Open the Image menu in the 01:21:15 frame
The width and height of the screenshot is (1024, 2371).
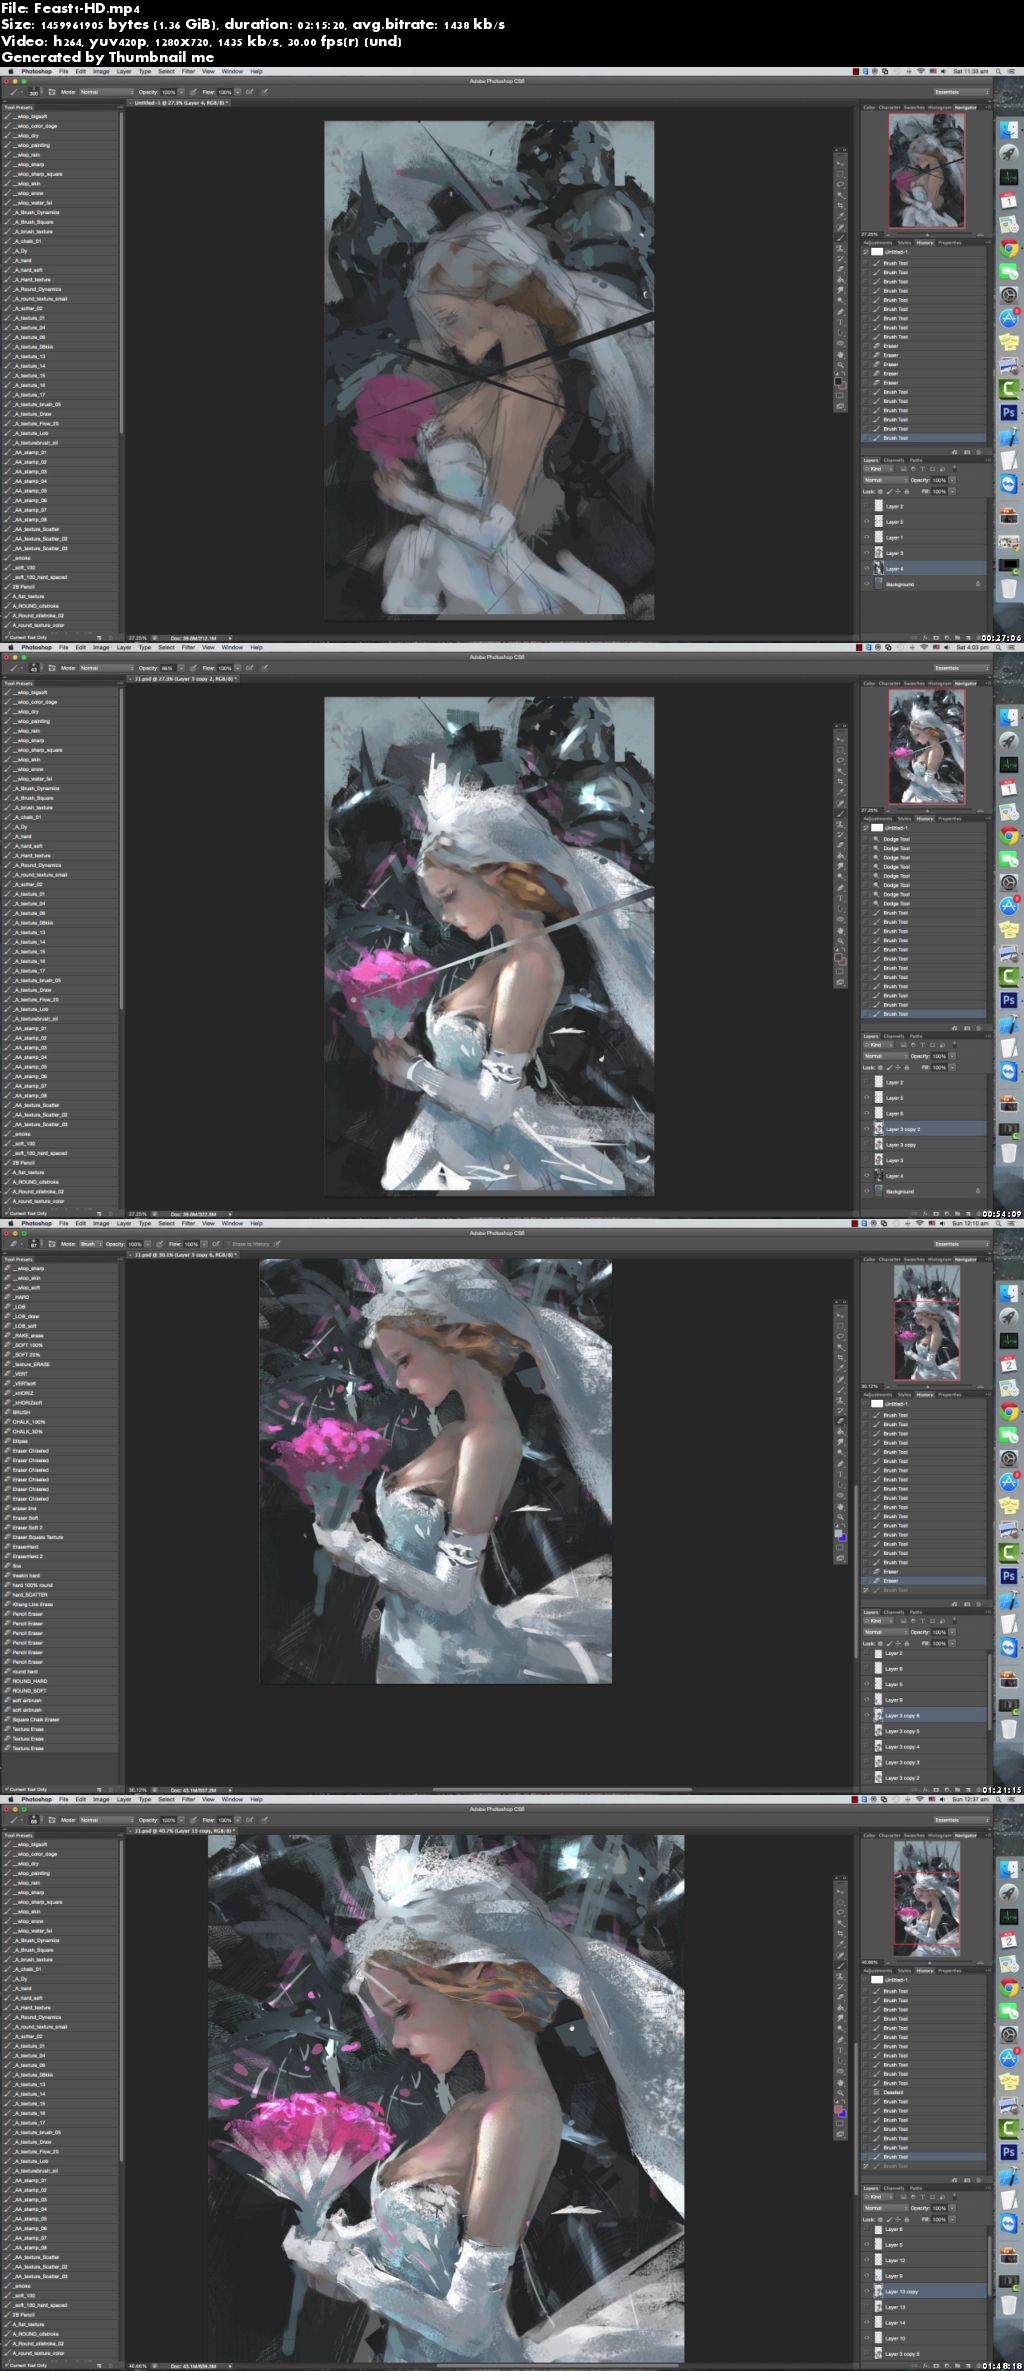point(101,1224)
